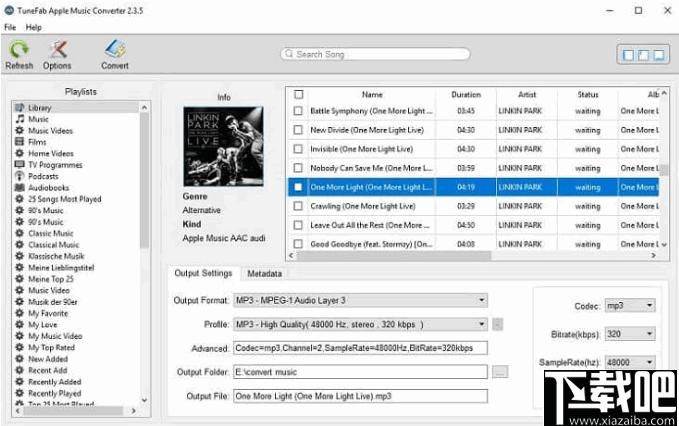Switch to the Metadata tab
Screen dimensions: 679x426
264,274
